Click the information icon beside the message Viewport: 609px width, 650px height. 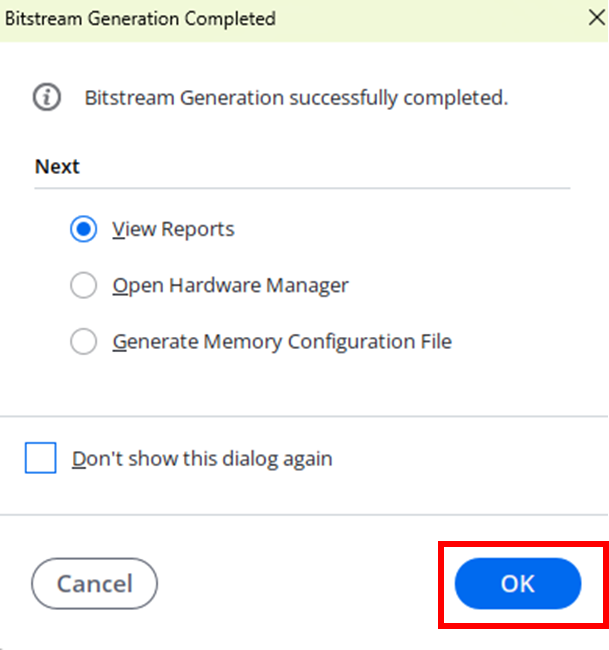tap(47, 97)
